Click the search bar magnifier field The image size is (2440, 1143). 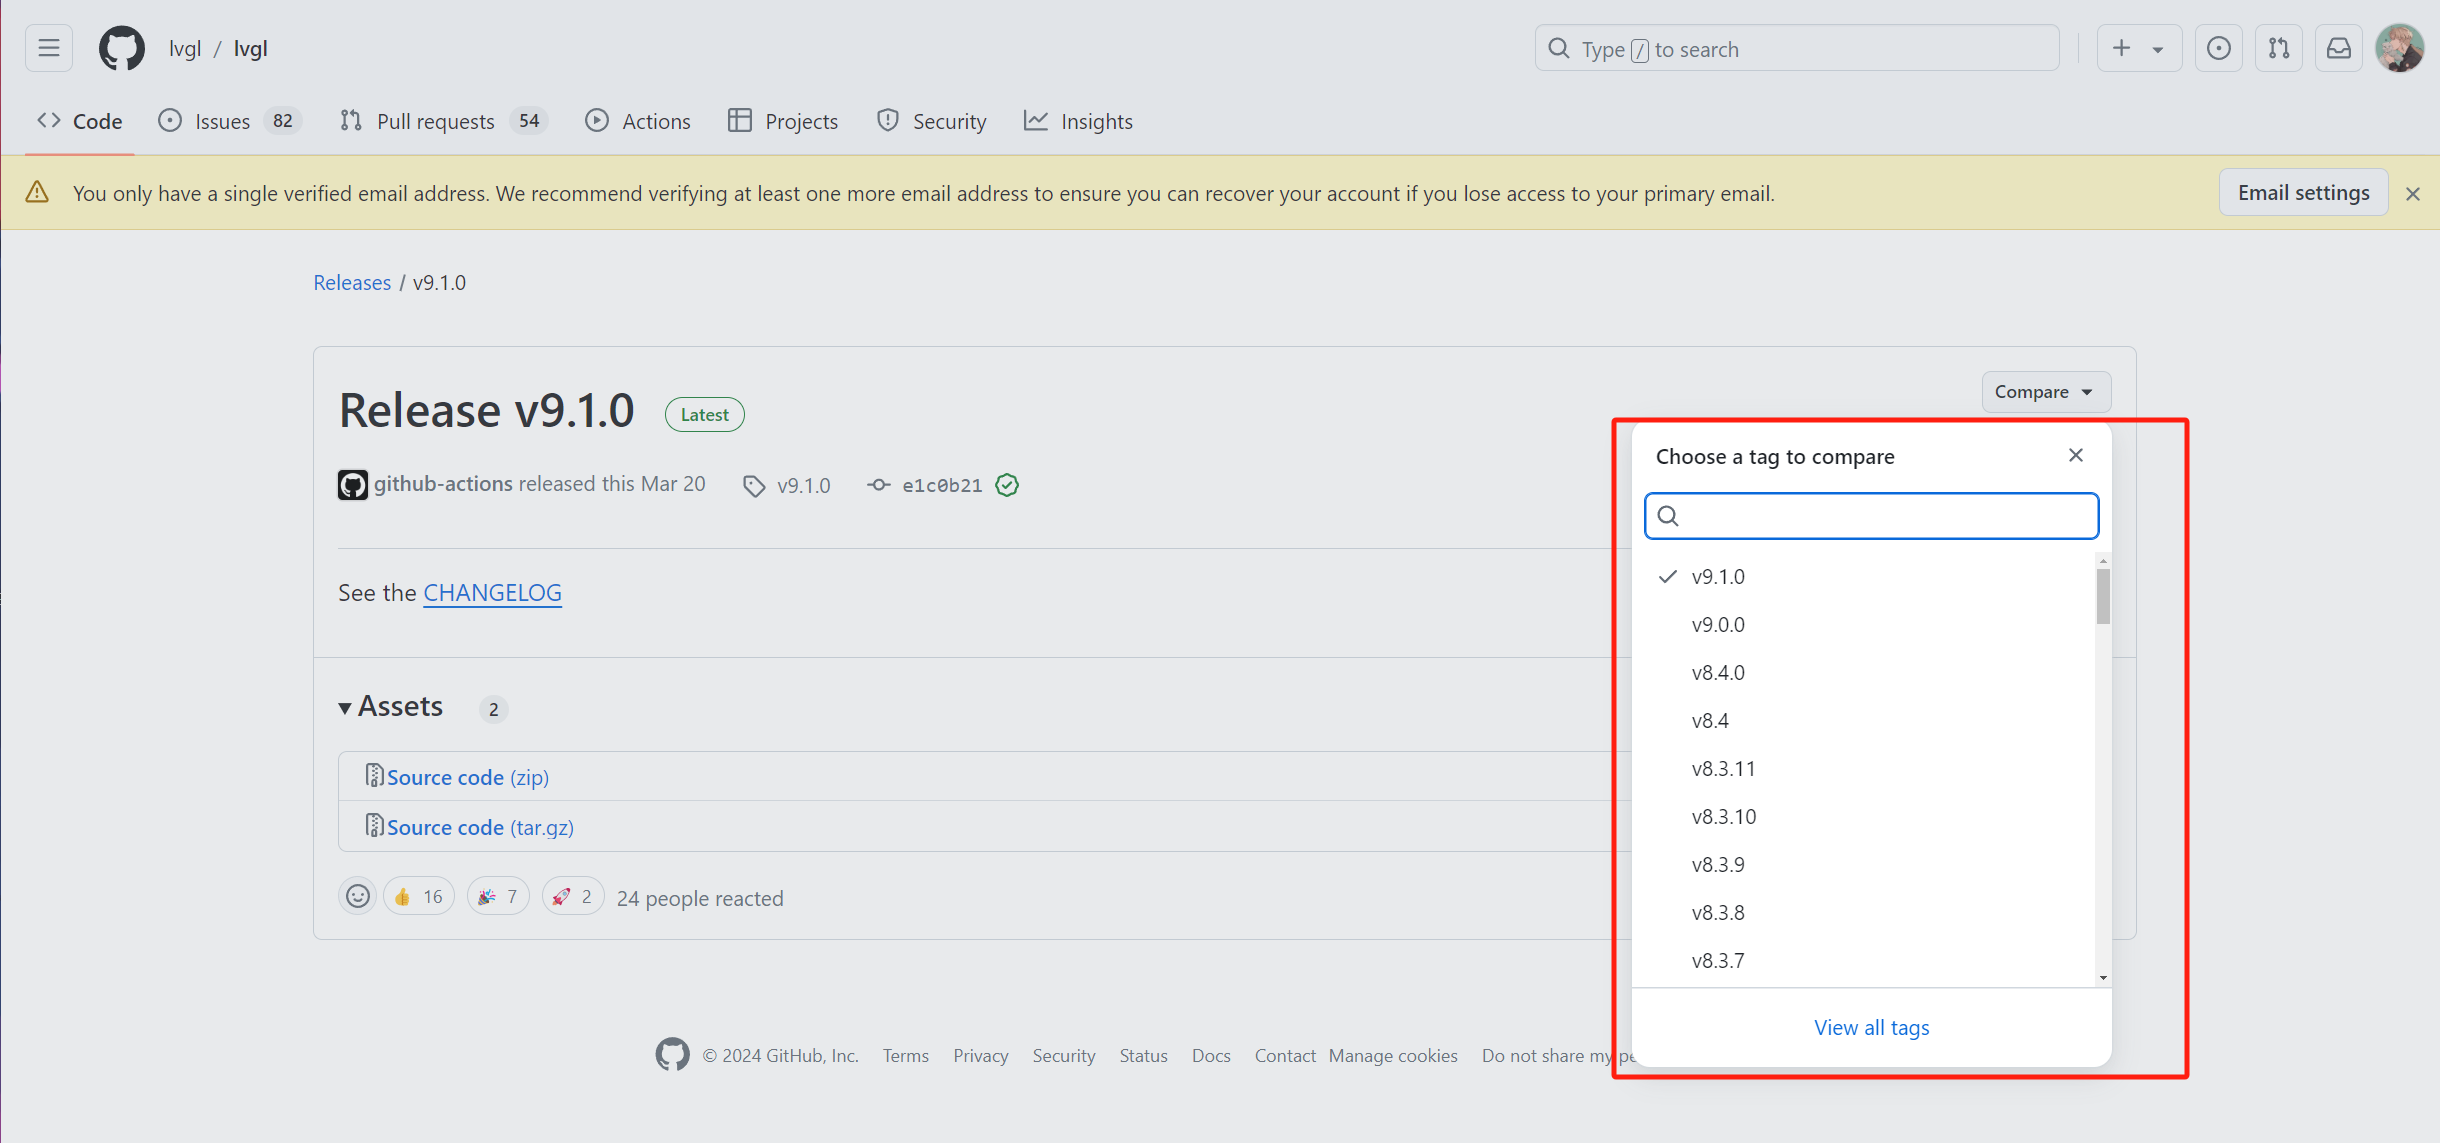point(1797,48)
